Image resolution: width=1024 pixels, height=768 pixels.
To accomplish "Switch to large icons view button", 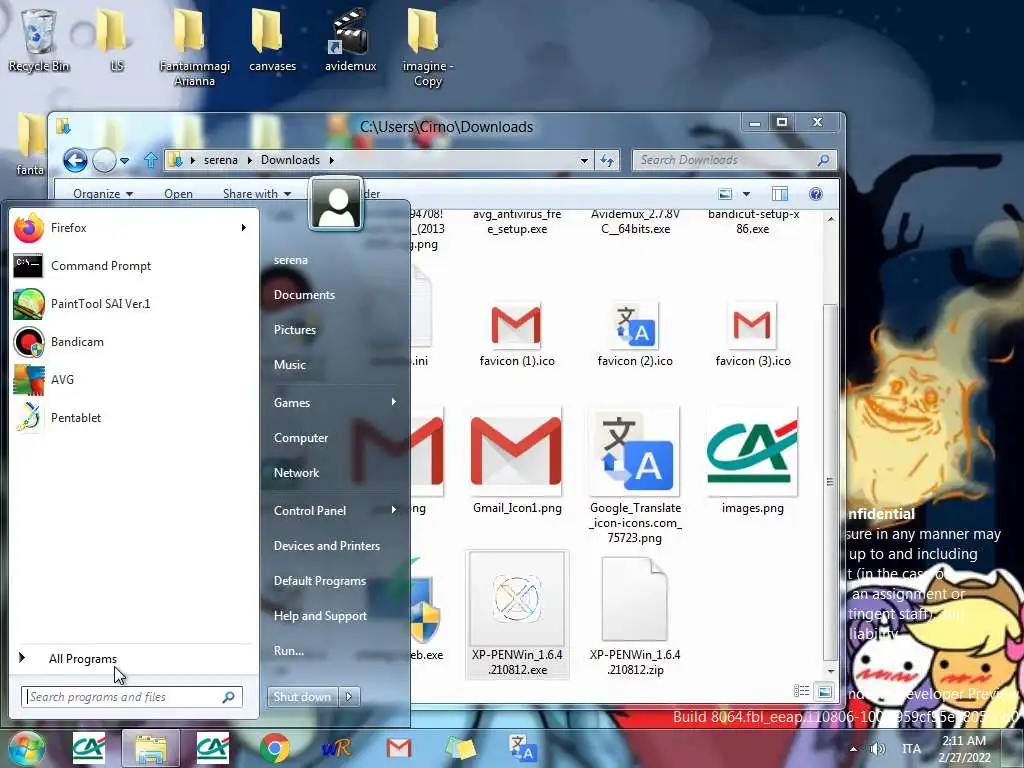I will 824,690.
